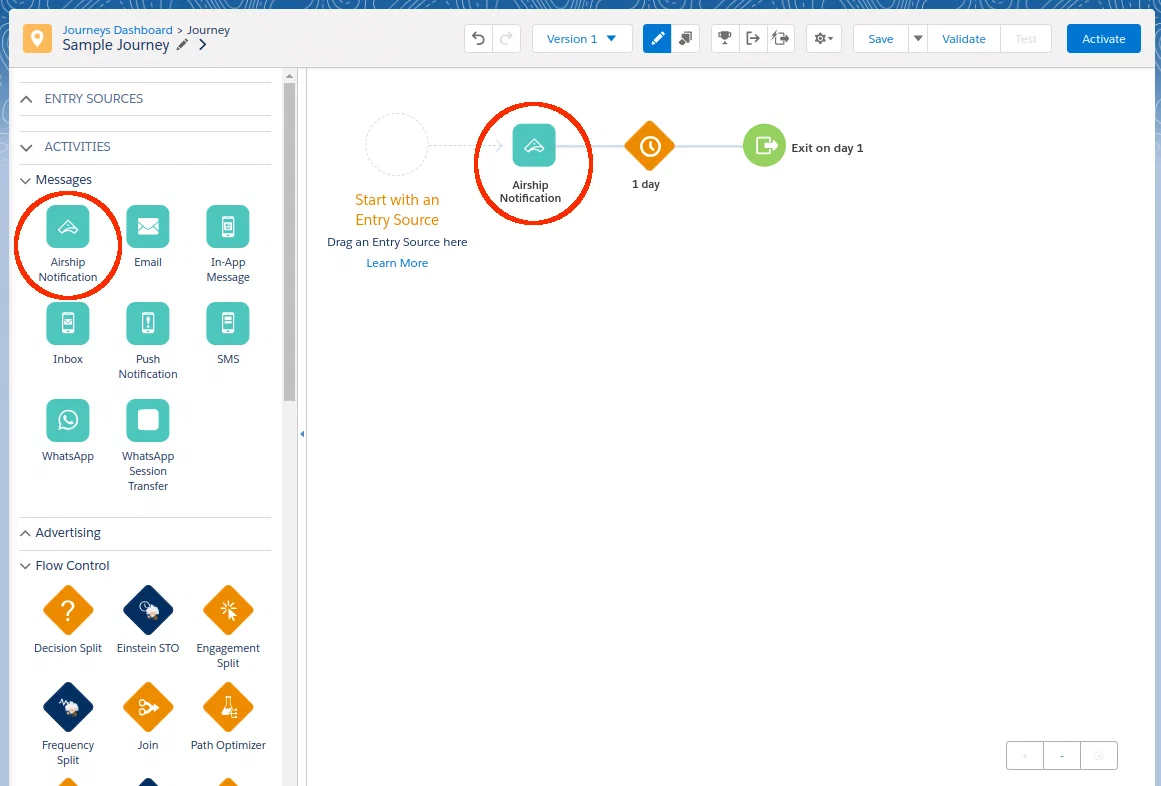Viewport: 1161px width, 786px height.
Task: Select the Decision Split flow control icon
Action: pos(68,610)
